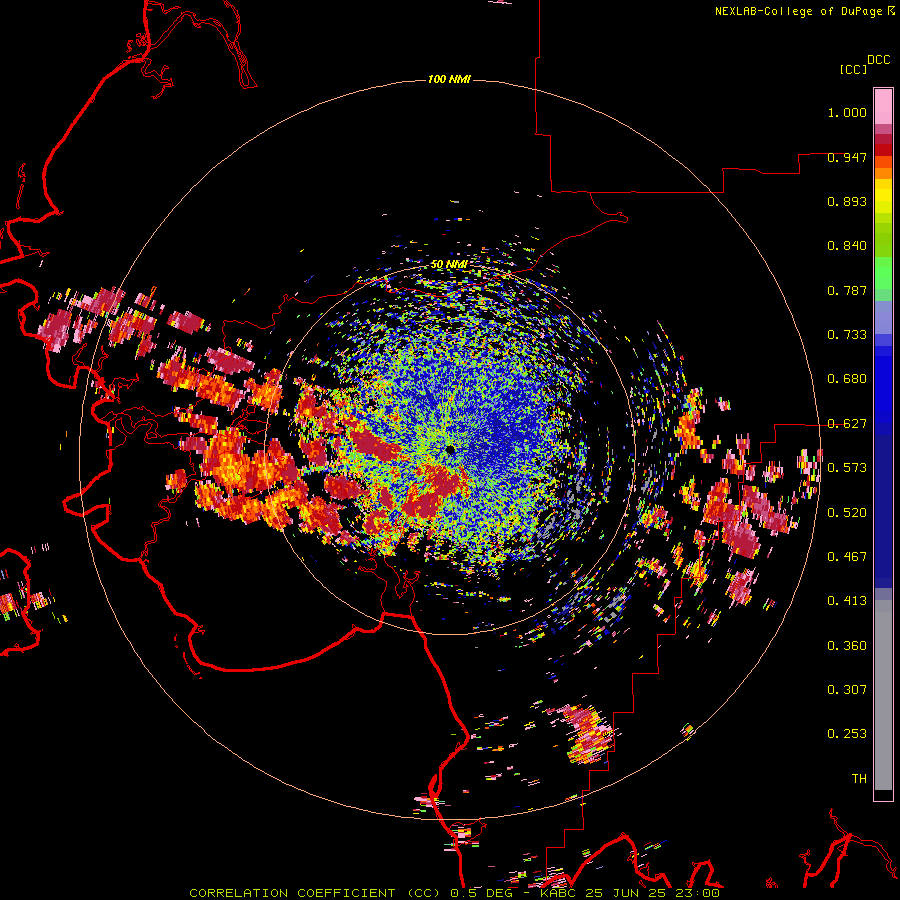This screenshot has height=900, width=900.
Task: Select the 0.307 legend value
Action: [847, 689]
